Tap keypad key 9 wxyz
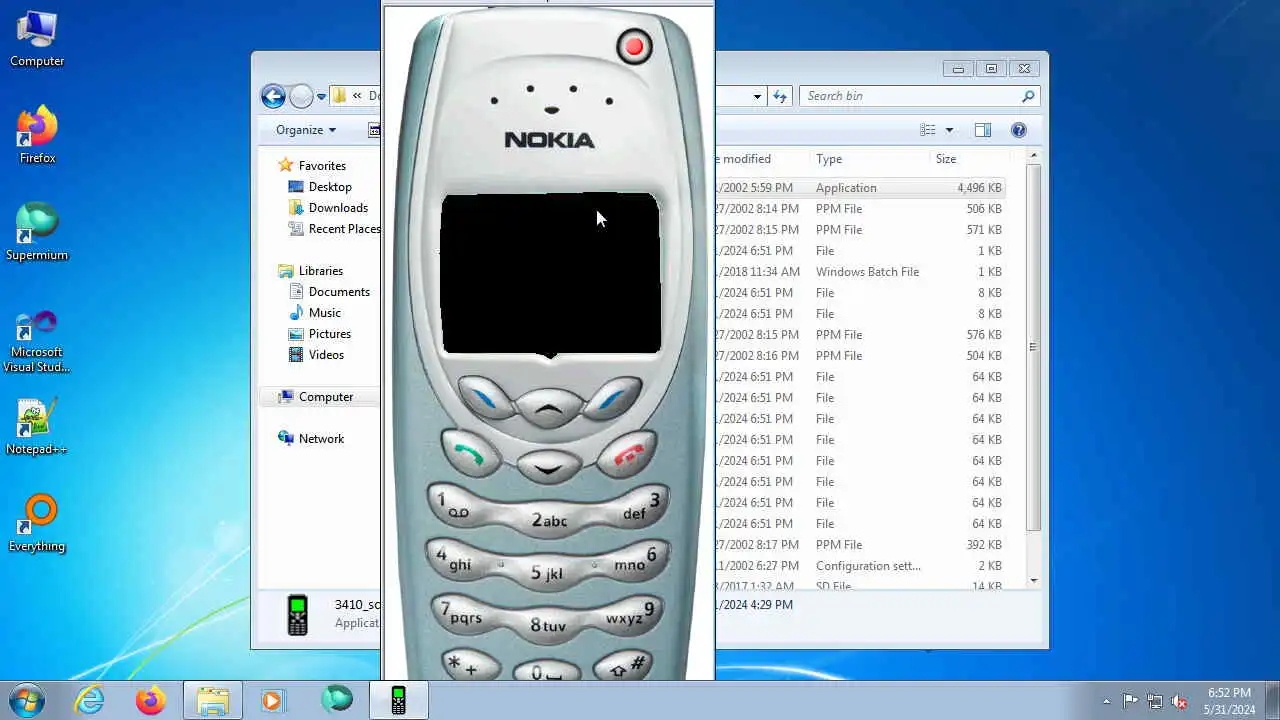1280x720 pixels. coord(631,614)
